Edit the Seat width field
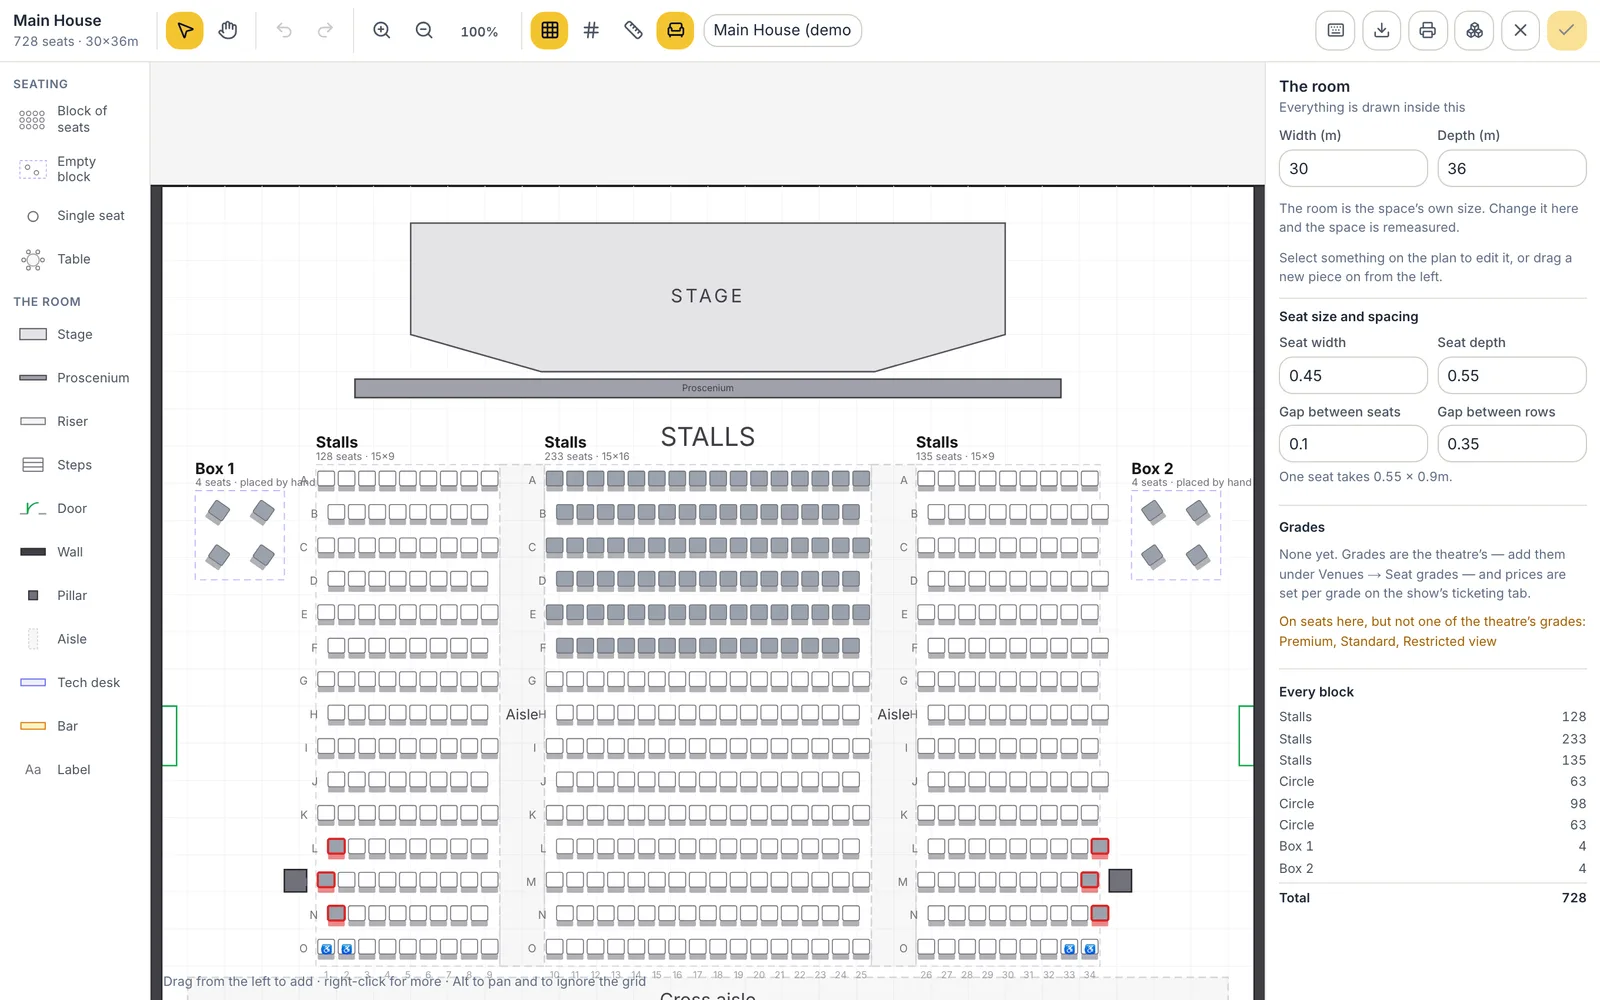 click(x=1353, y=375)
